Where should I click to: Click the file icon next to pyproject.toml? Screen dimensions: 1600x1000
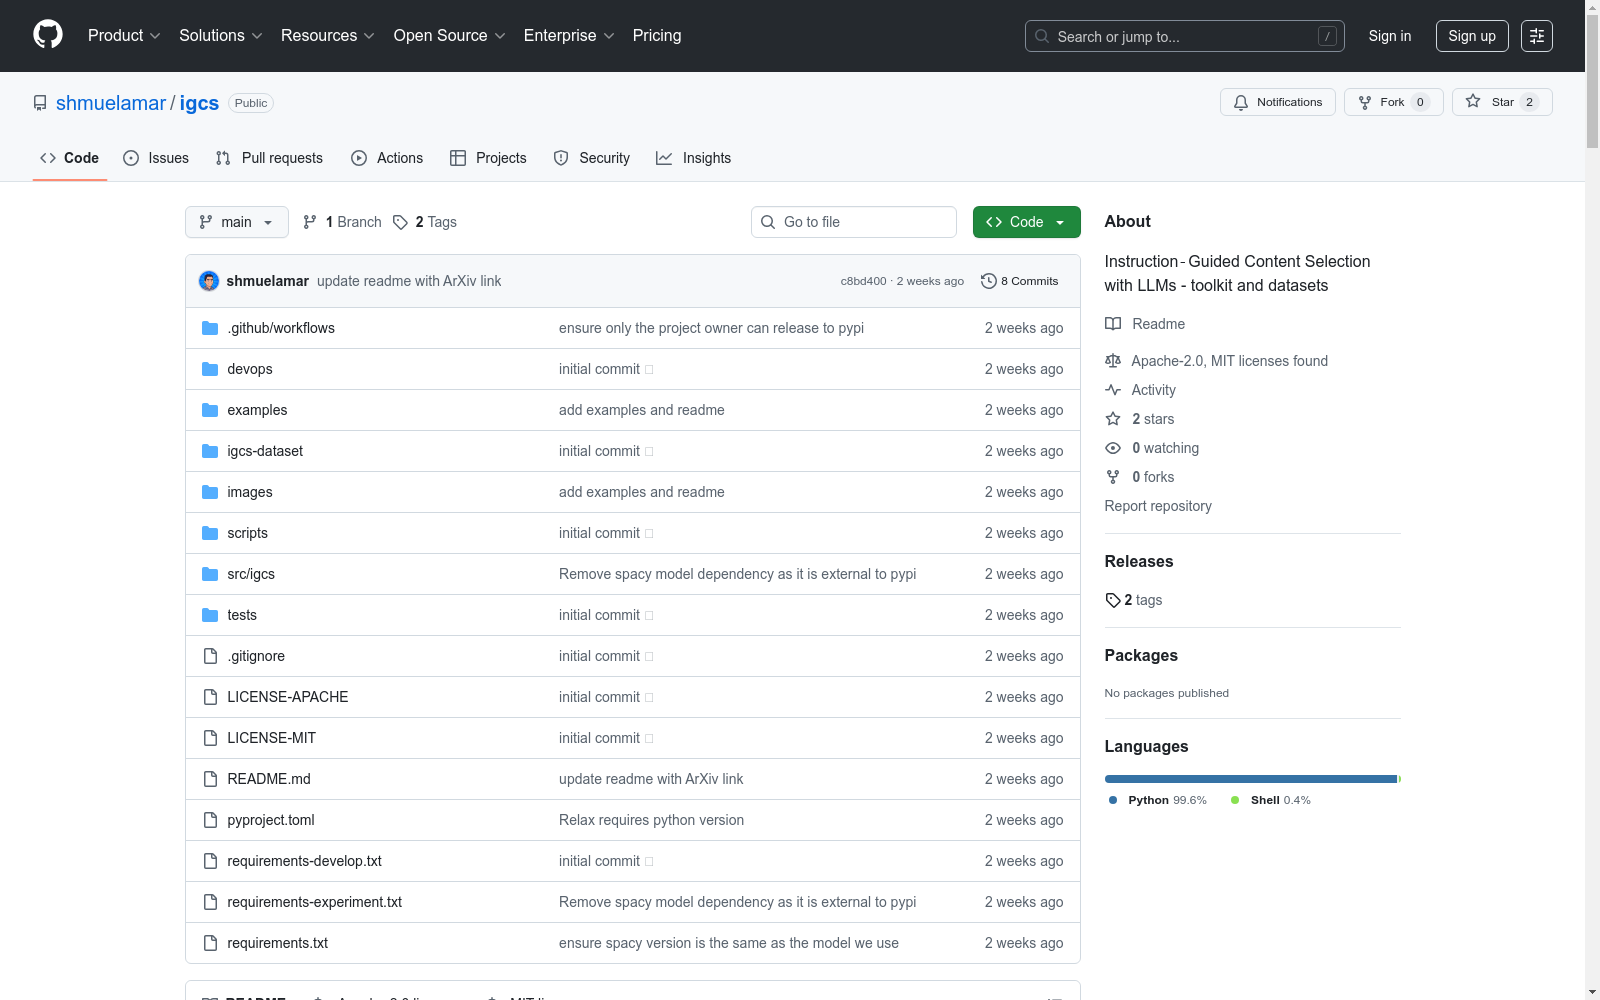tap(210, 820)
